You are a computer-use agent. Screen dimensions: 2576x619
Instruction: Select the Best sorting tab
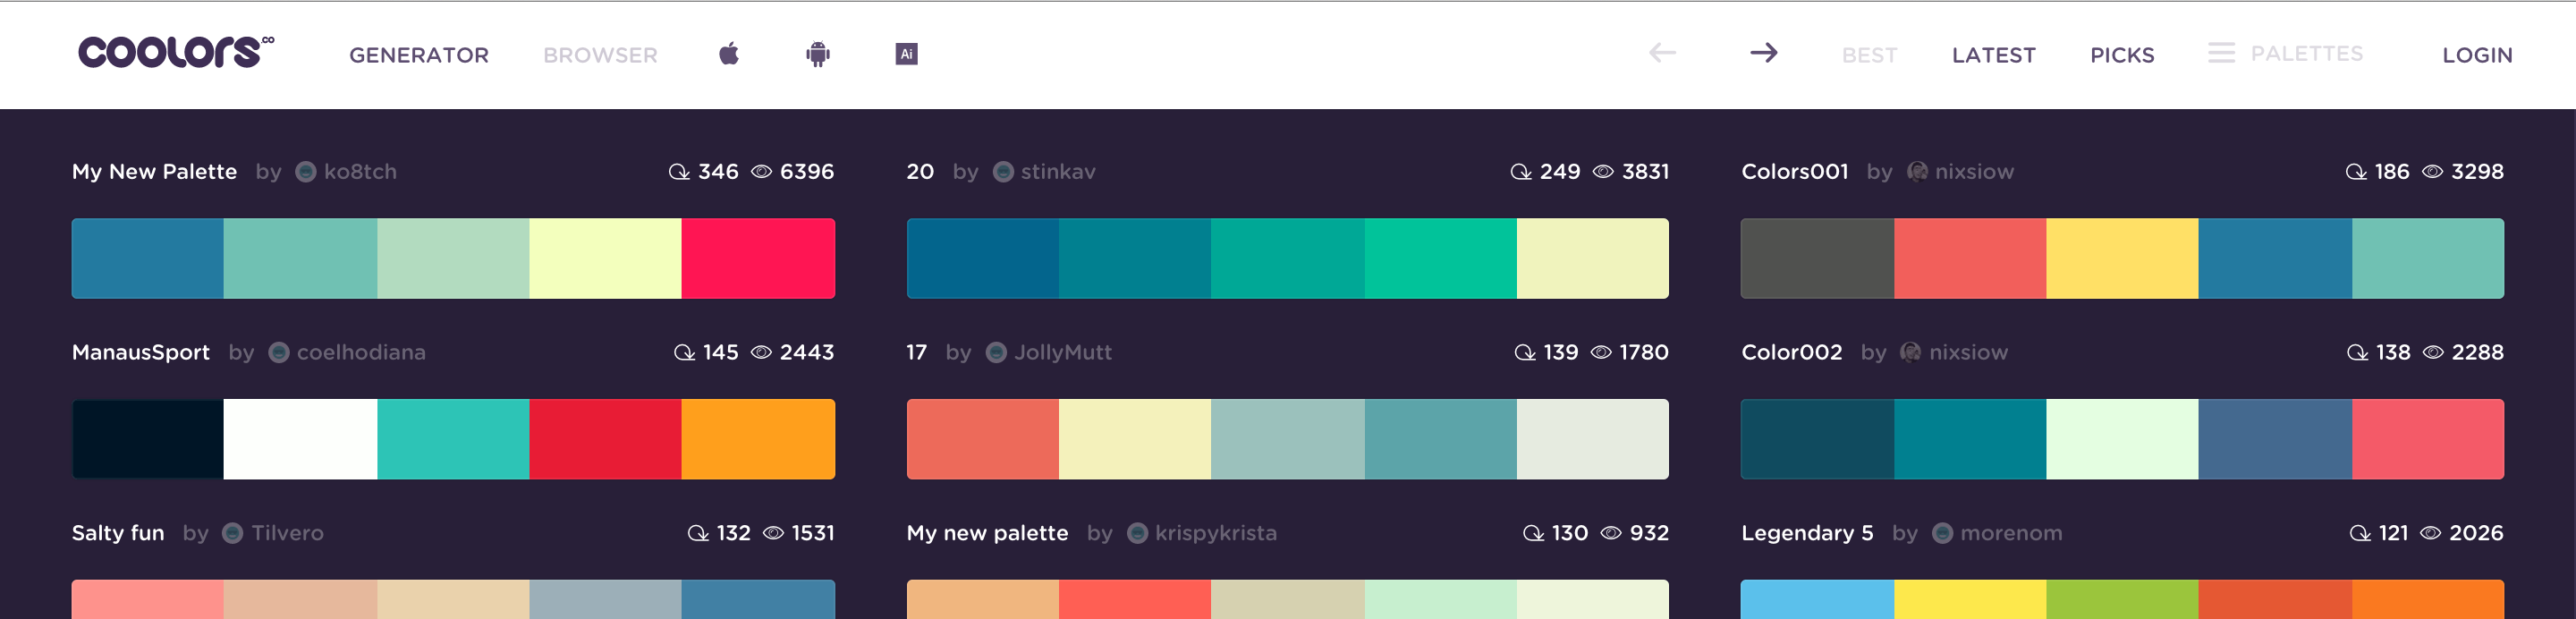point(1869,55)
